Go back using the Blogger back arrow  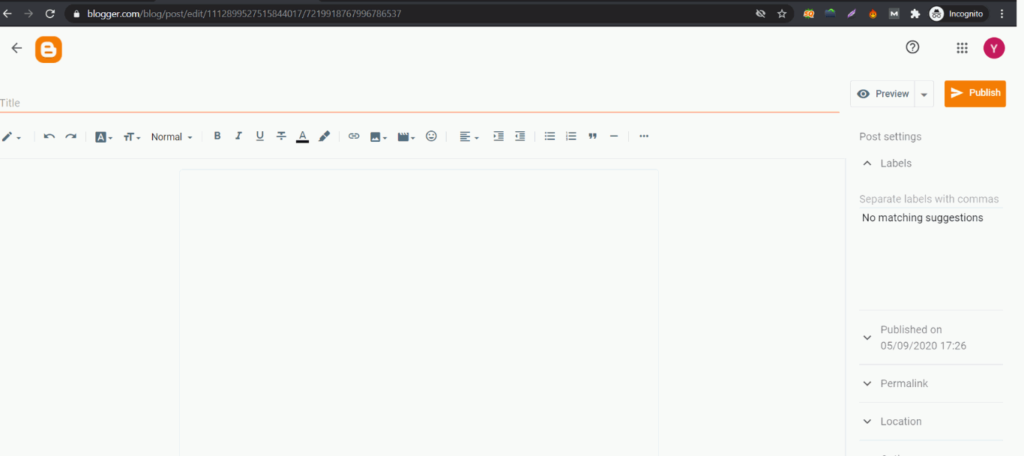pos(17,48)
